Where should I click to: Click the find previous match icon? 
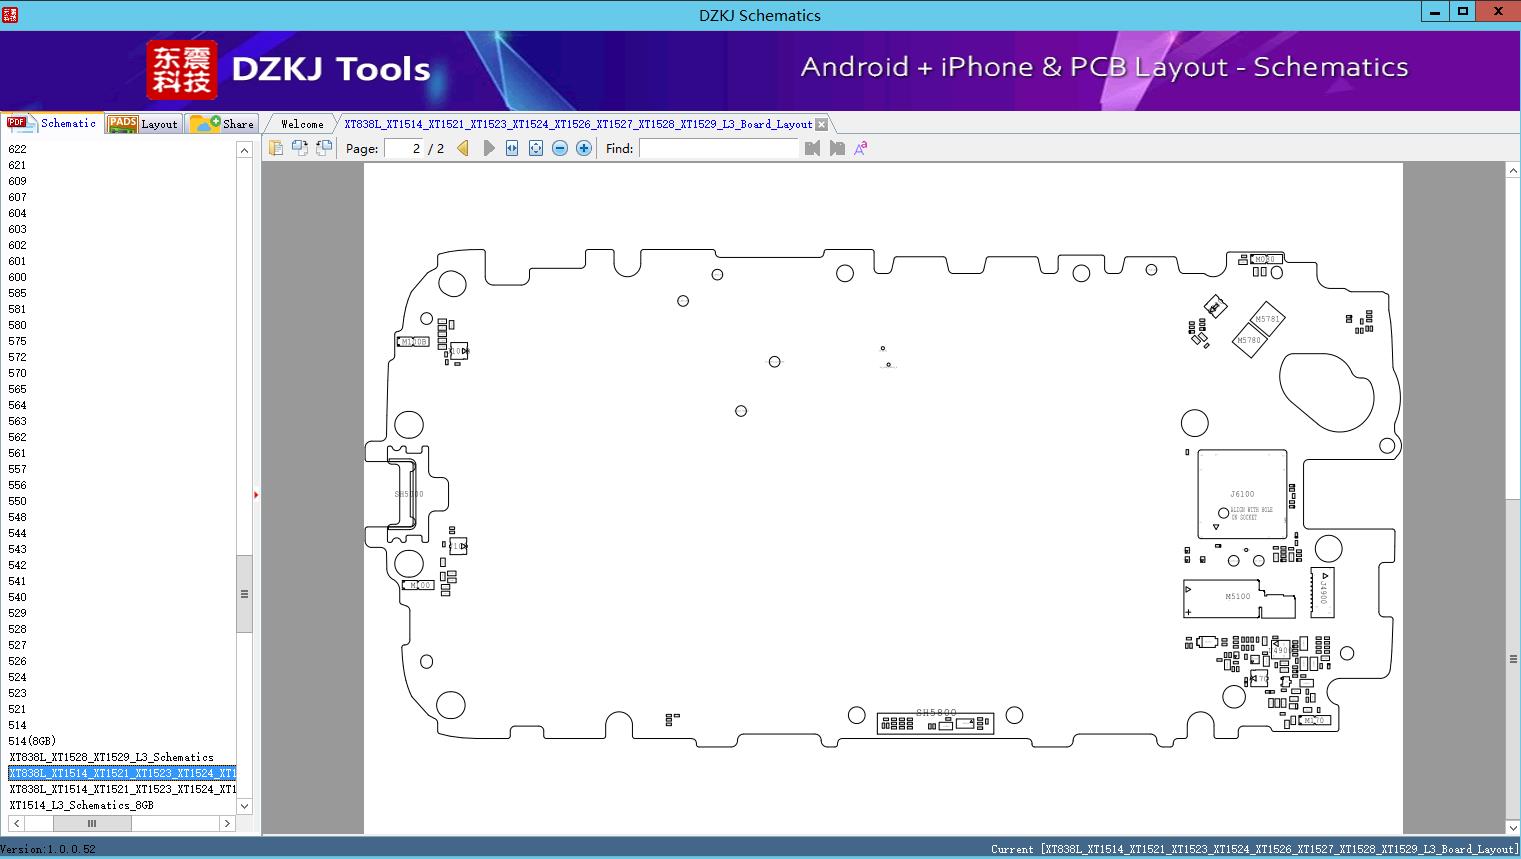(x=812, y=148)
